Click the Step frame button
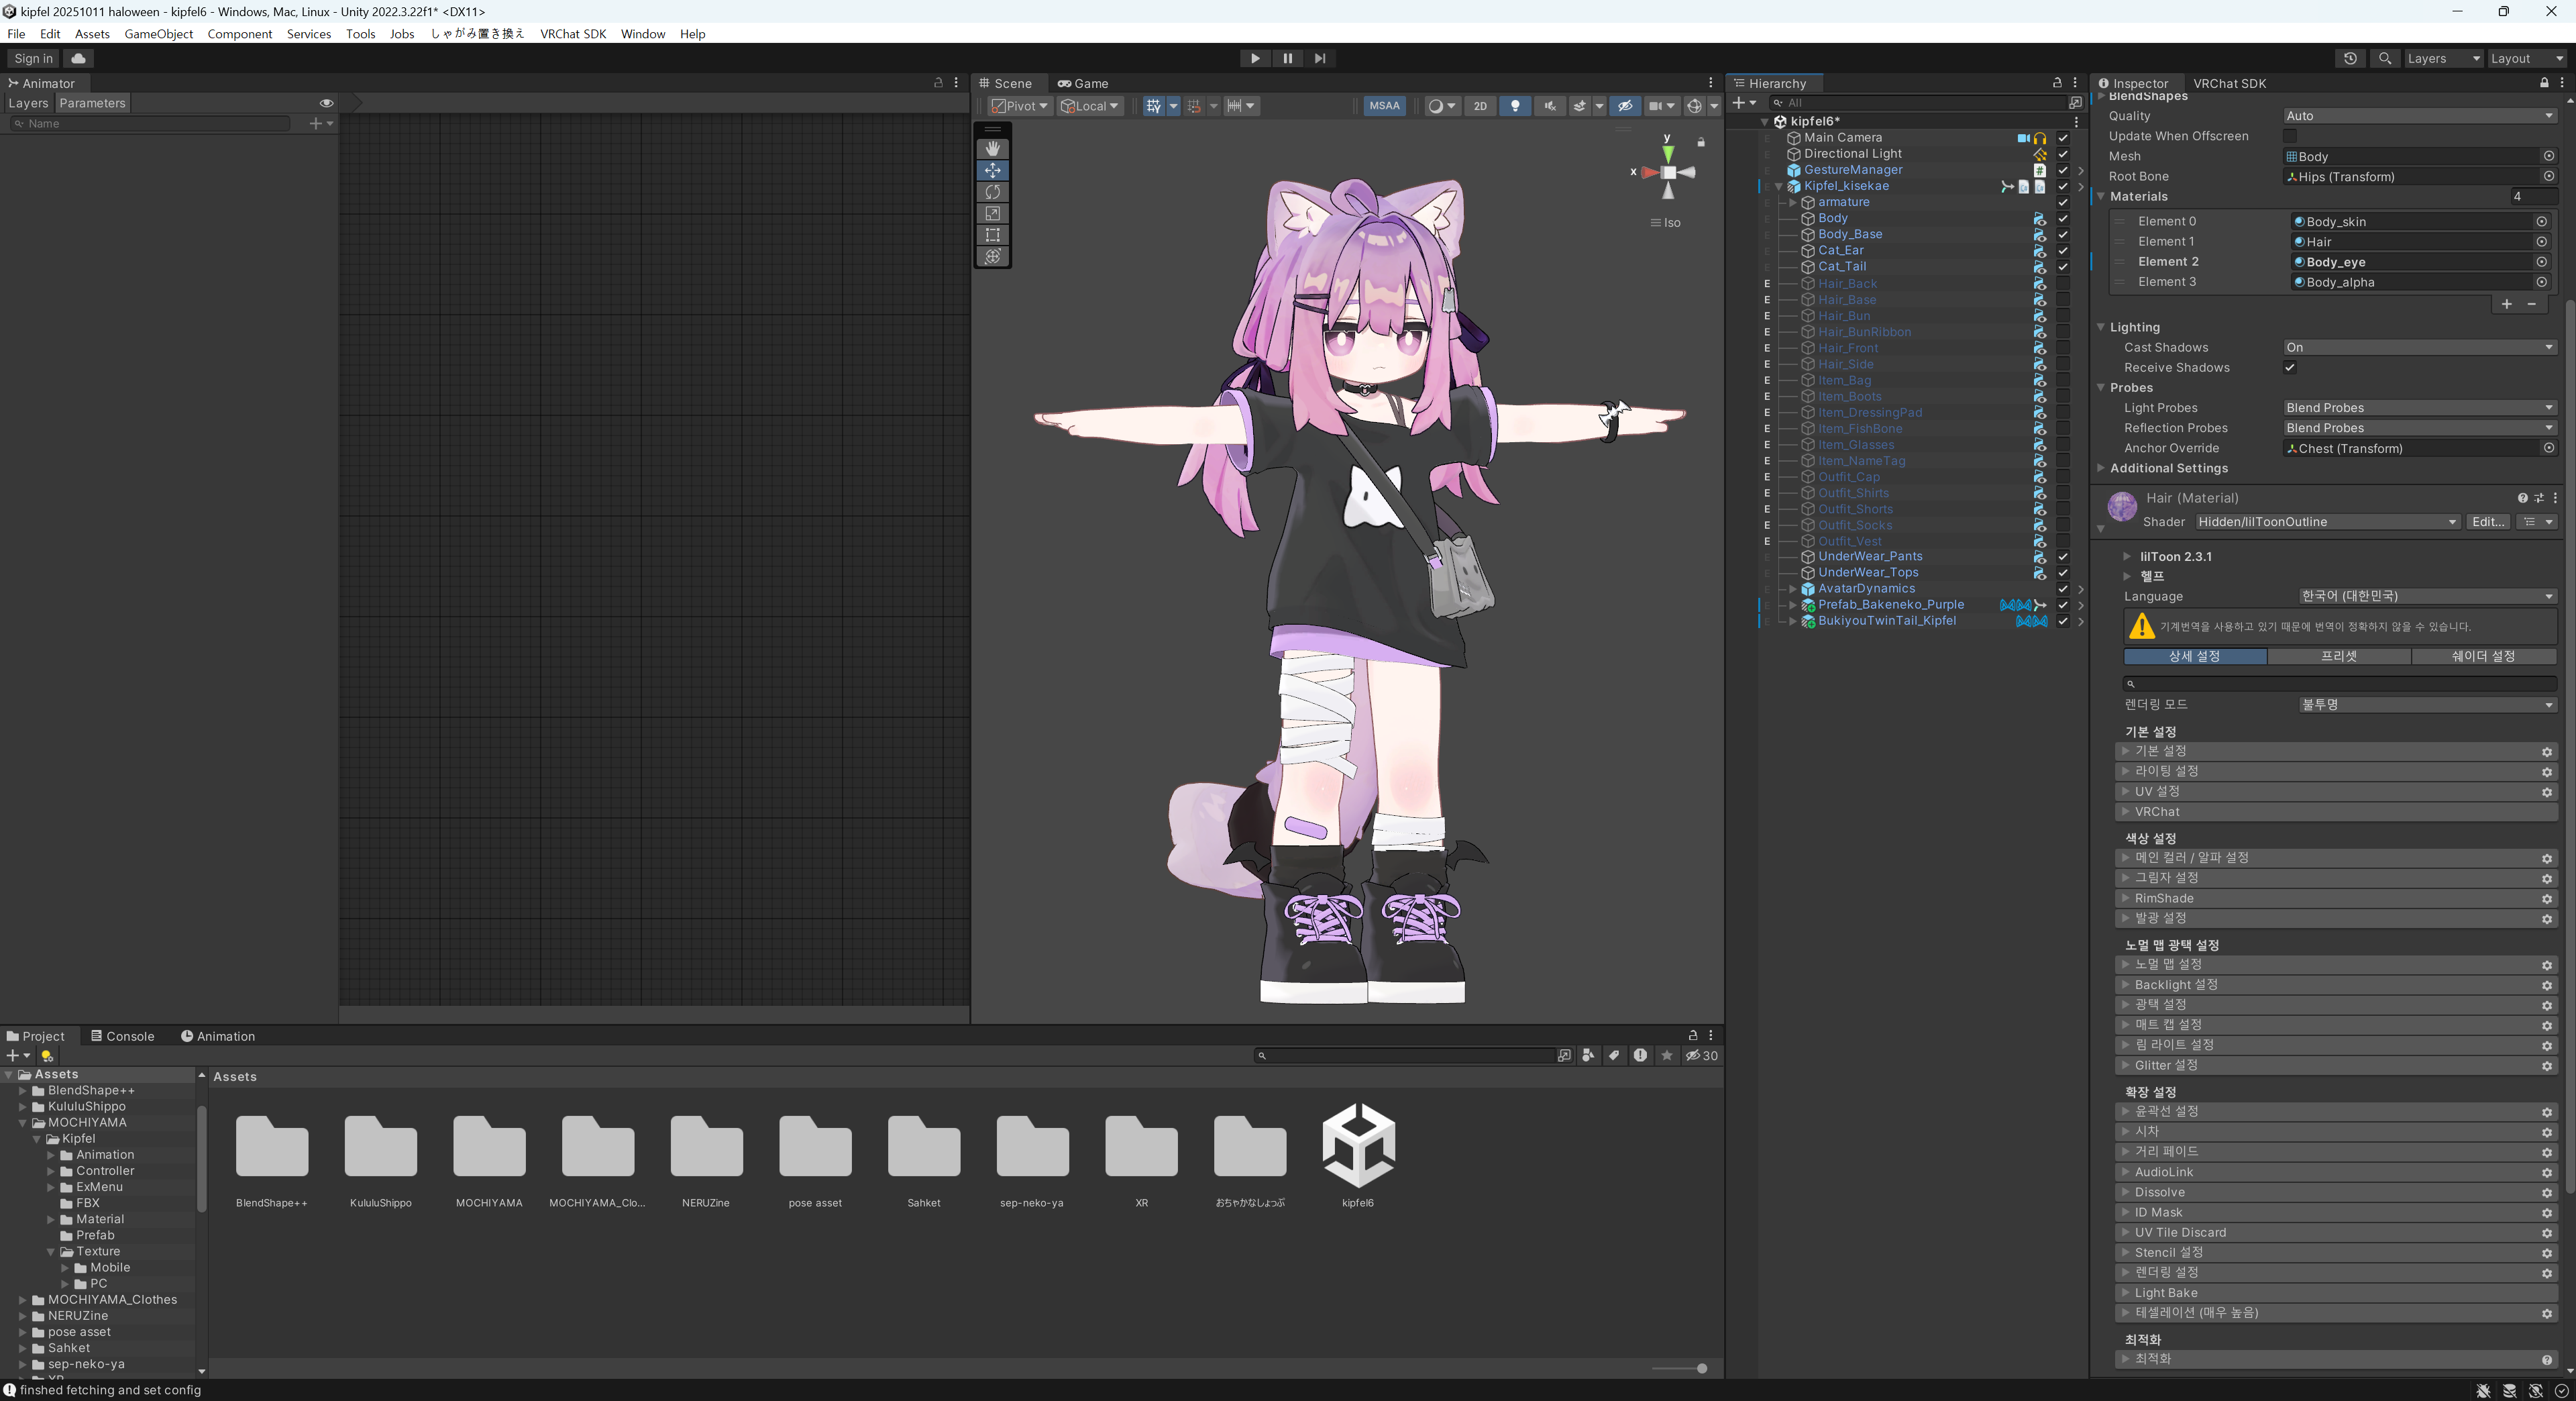The image size is (2576, 1401). point(1320,58)
